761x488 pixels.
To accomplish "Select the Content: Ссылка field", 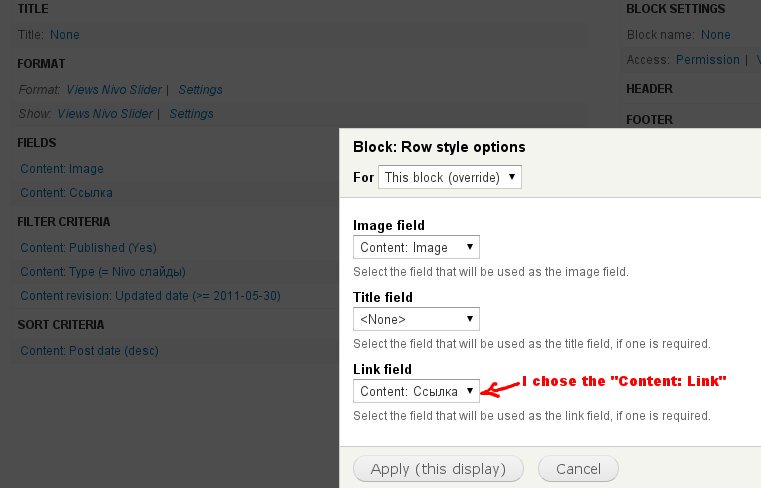I will (x=66, y=193).
